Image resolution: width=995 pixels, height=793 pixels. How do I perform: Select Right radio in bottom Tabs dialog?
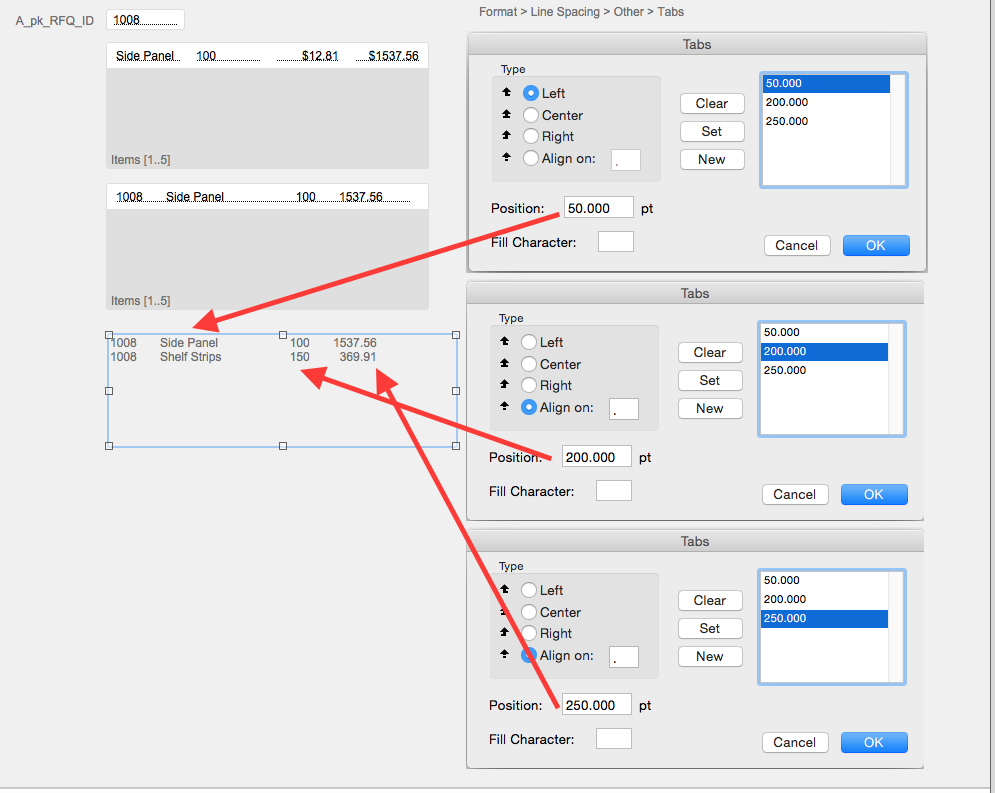(x=529, y=633)
